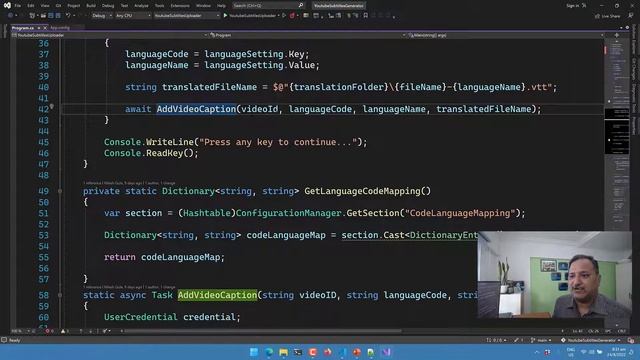The image size is (640, 360).
Task: Switch to the App.config tab
Action: tap(60, 28)
